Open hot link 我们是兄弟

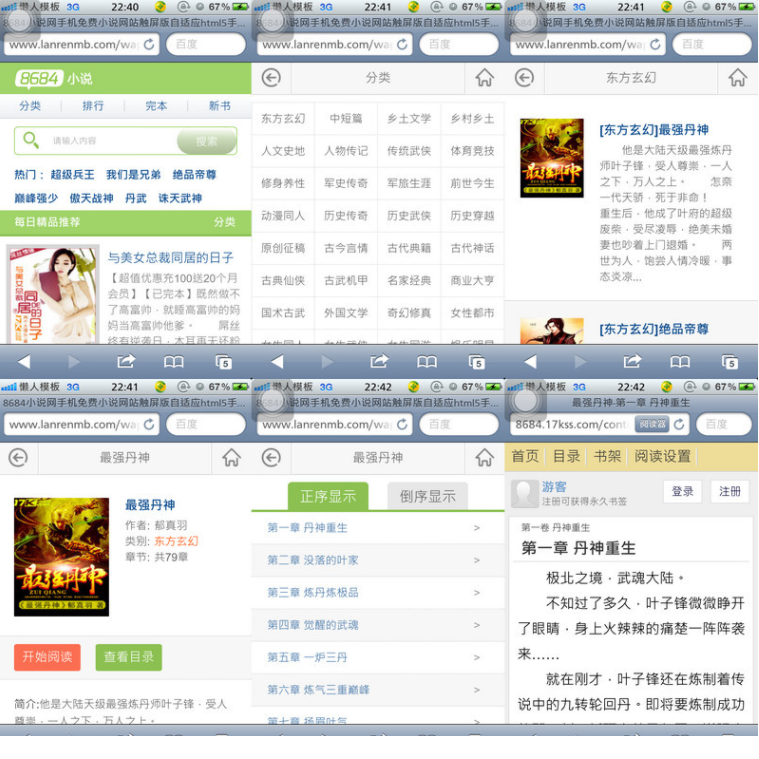[134, 175]
